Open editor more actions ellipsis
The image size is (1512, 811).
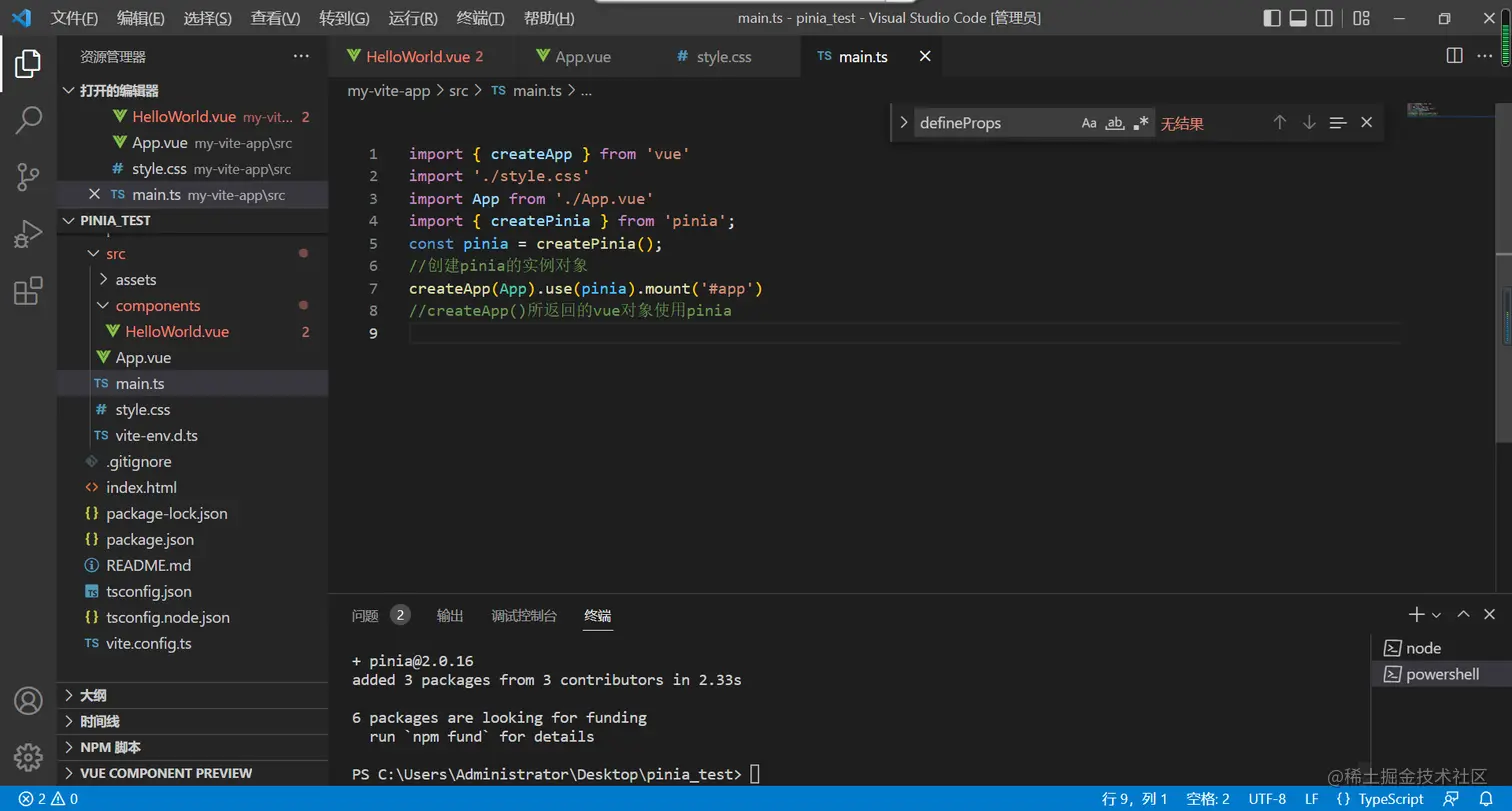point(1484,56)
